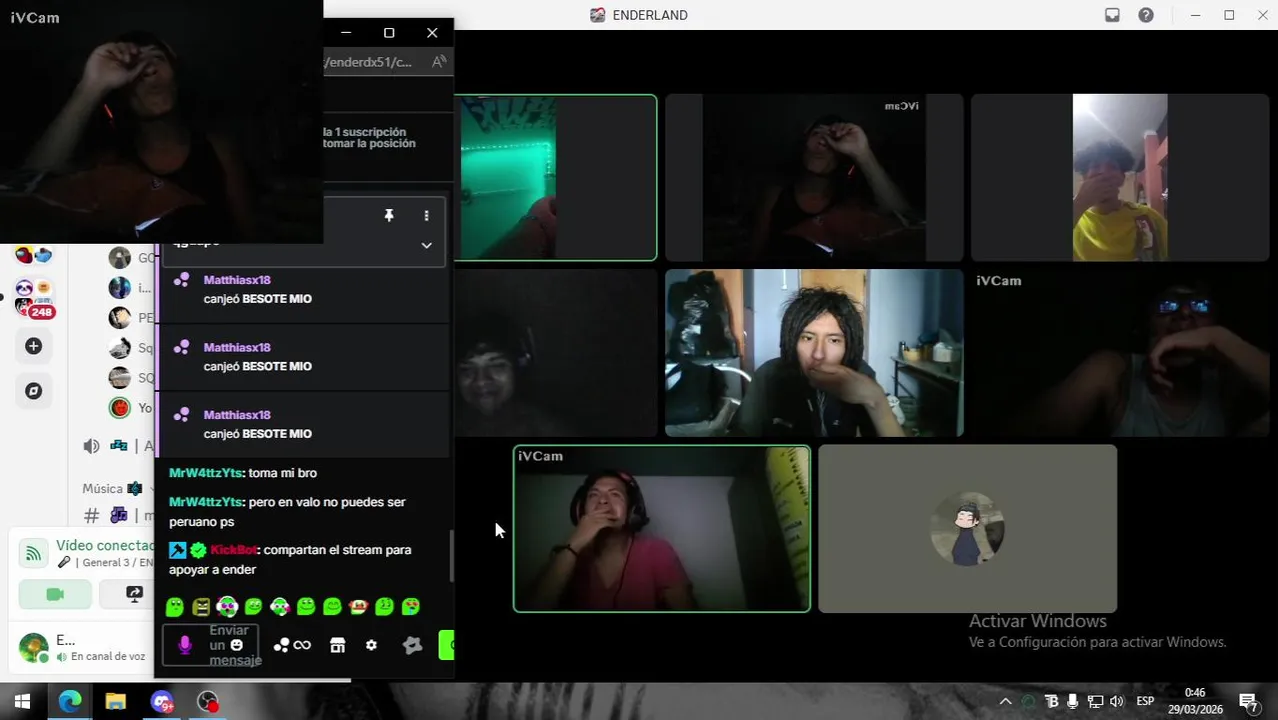Show hidden system tray icons

pos(1005,701)
